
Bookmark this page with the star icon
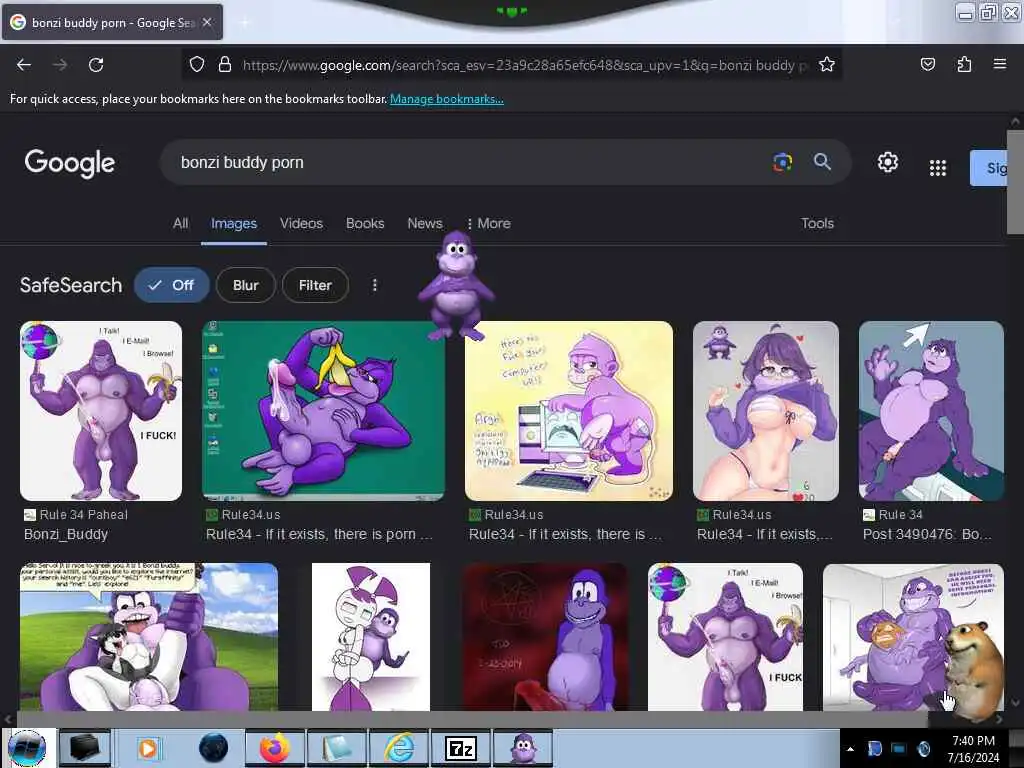827,65
